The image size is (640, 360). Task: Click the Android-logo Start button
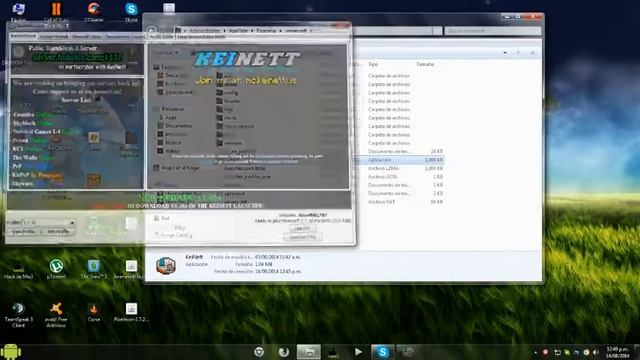pyautogui.click(x=11, y=351)
